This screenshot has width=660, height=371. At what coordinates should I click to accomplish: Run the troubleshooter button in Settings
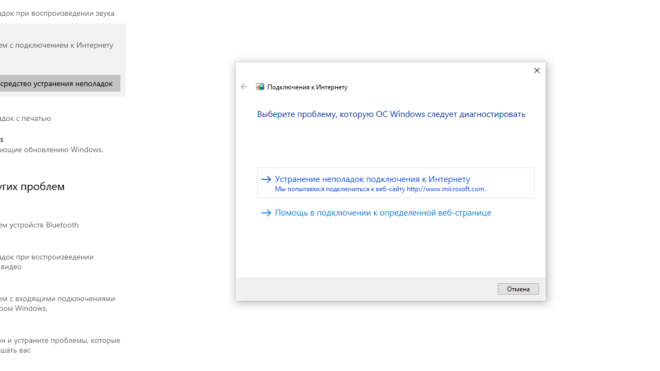pyautogui.click(x=60, y=83)
